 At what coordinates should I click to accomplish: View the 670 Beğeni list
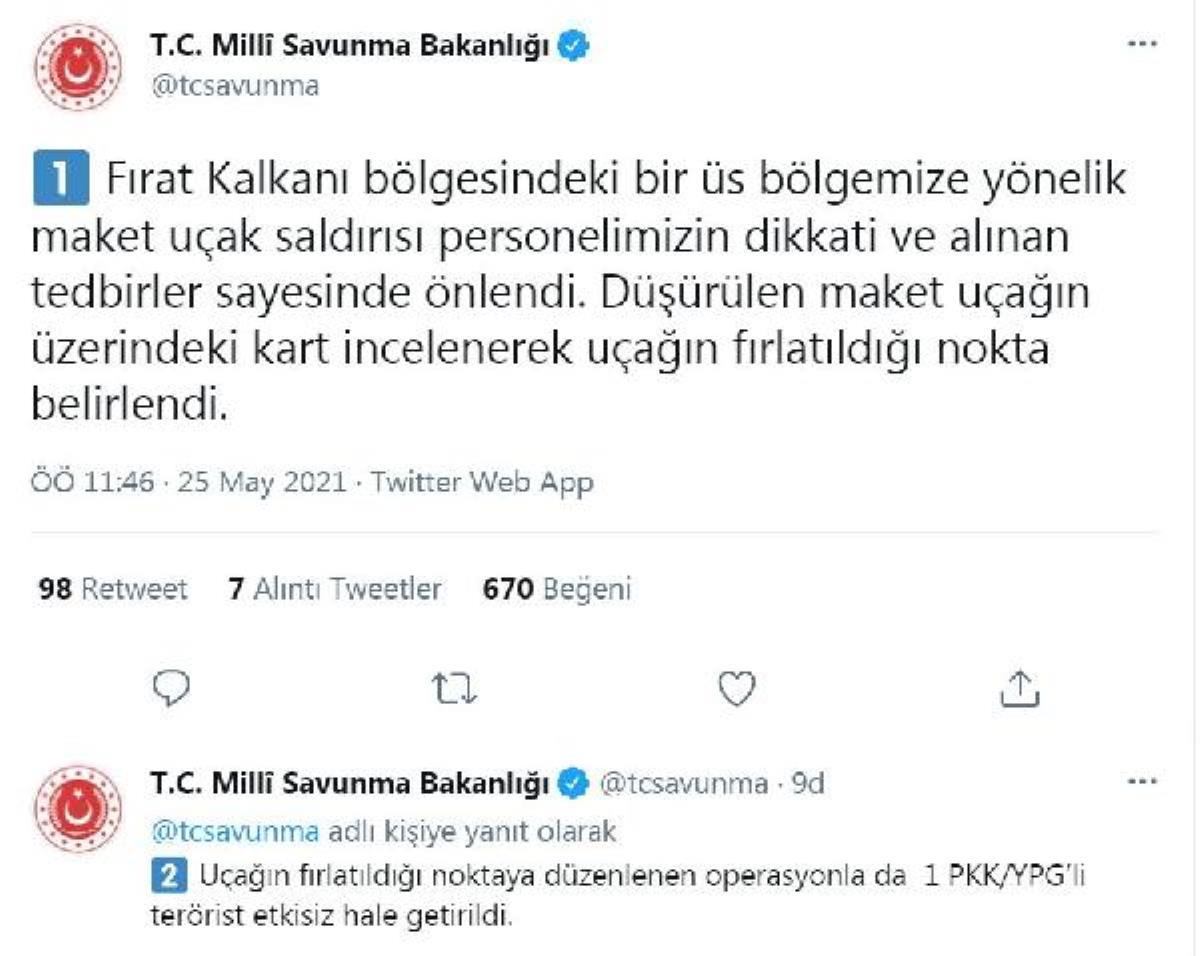(556, 589)
